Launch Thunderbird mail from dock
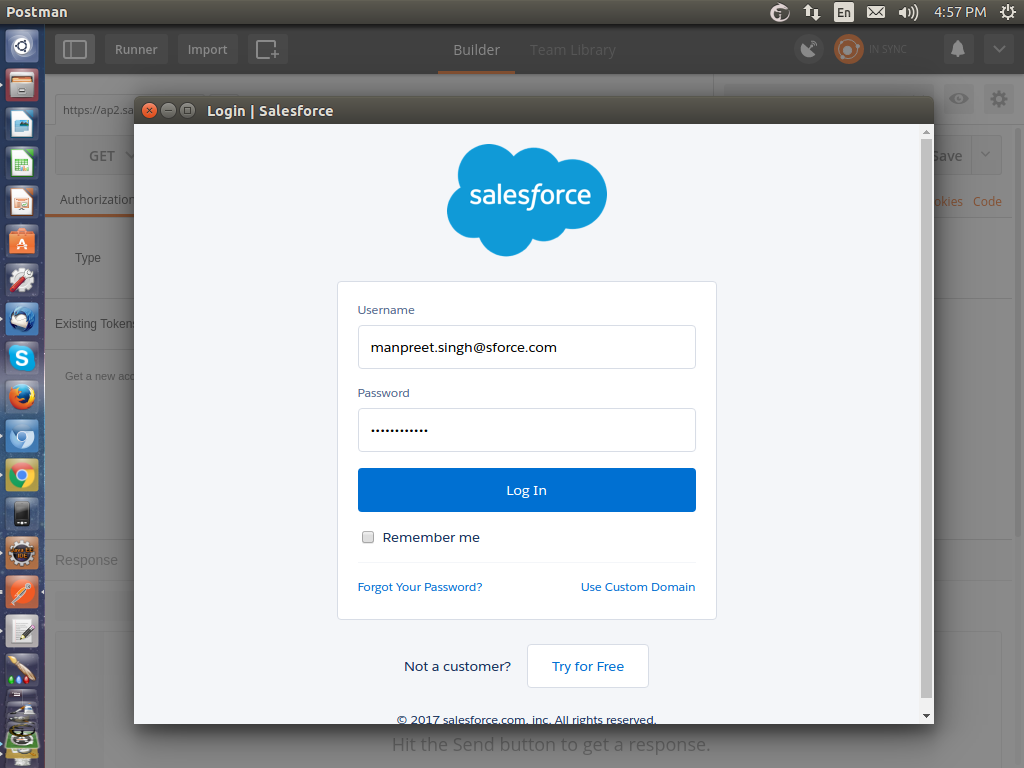This screenshot has height=768, width=1024. 22,319
